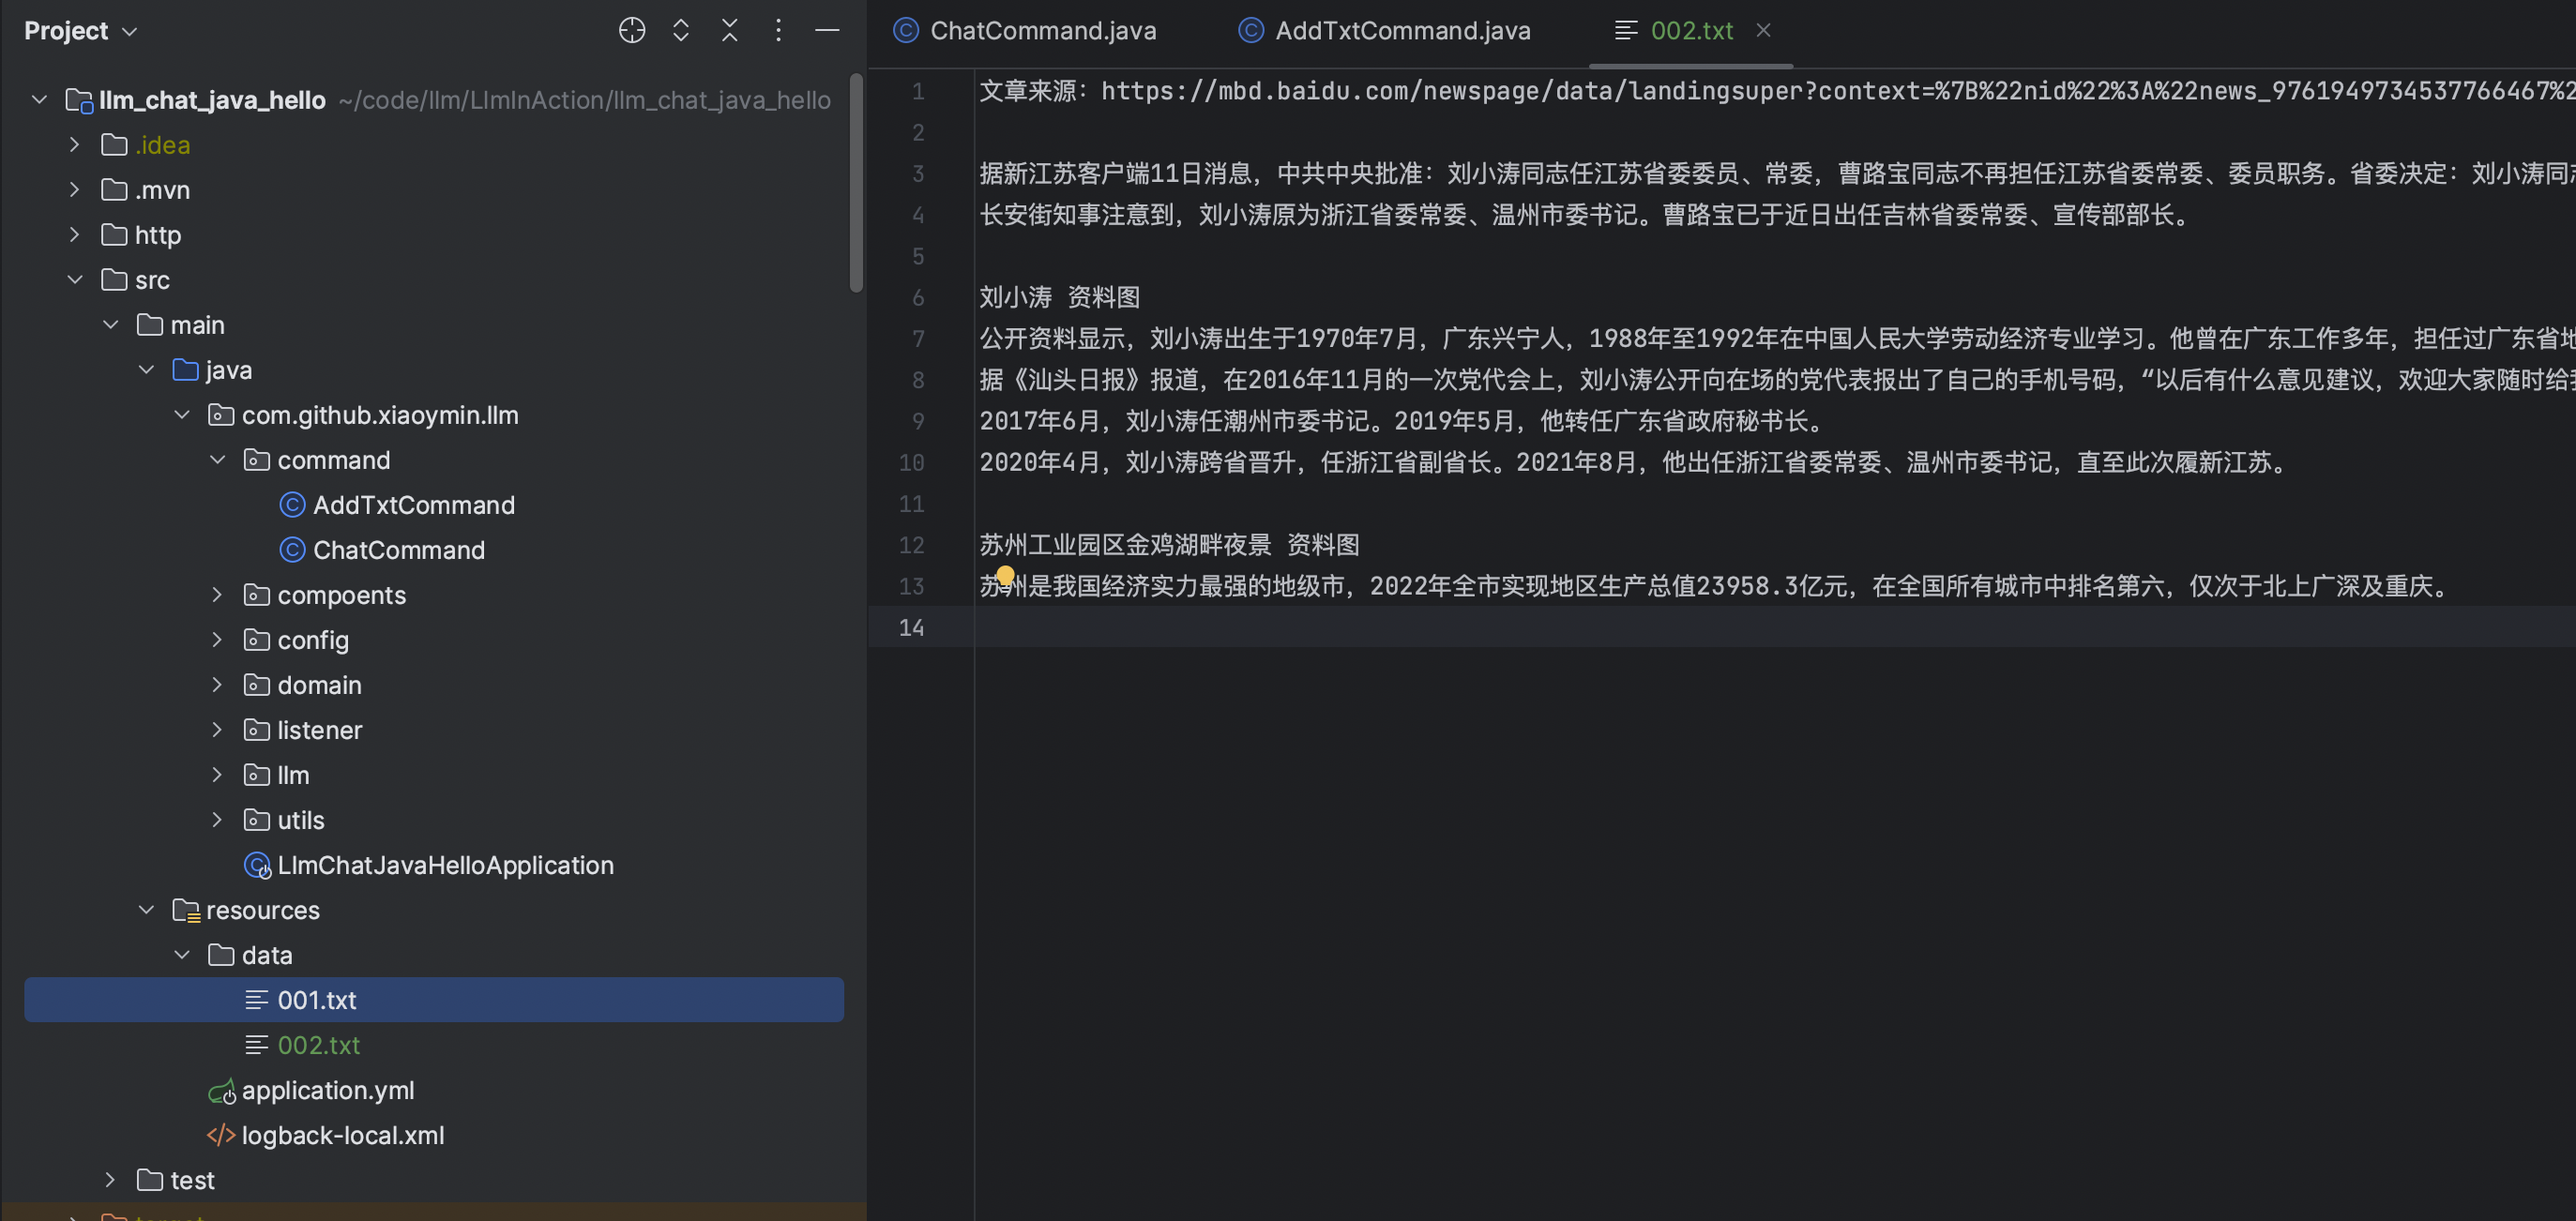Select the AddTxtCommand class icon
Viewport: 2576px width, 1221px height.
point(291,505)
